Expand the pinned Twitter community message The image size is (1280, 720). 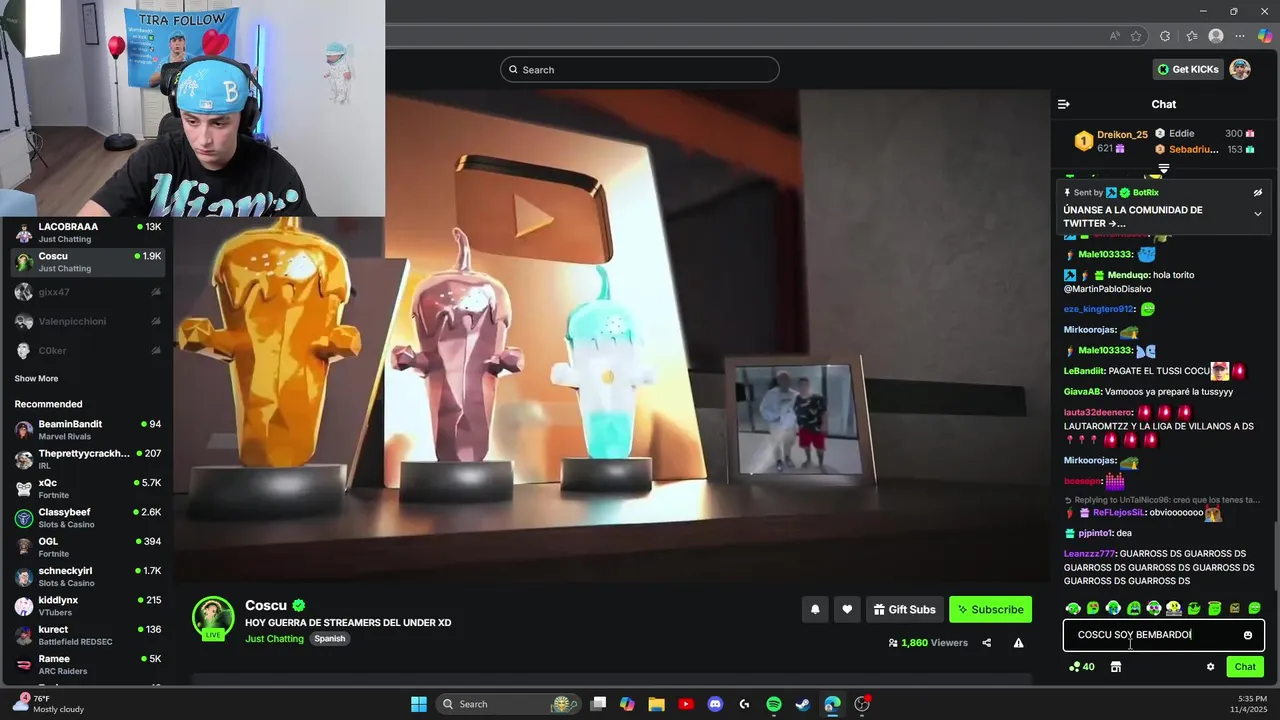[1258, 214]
